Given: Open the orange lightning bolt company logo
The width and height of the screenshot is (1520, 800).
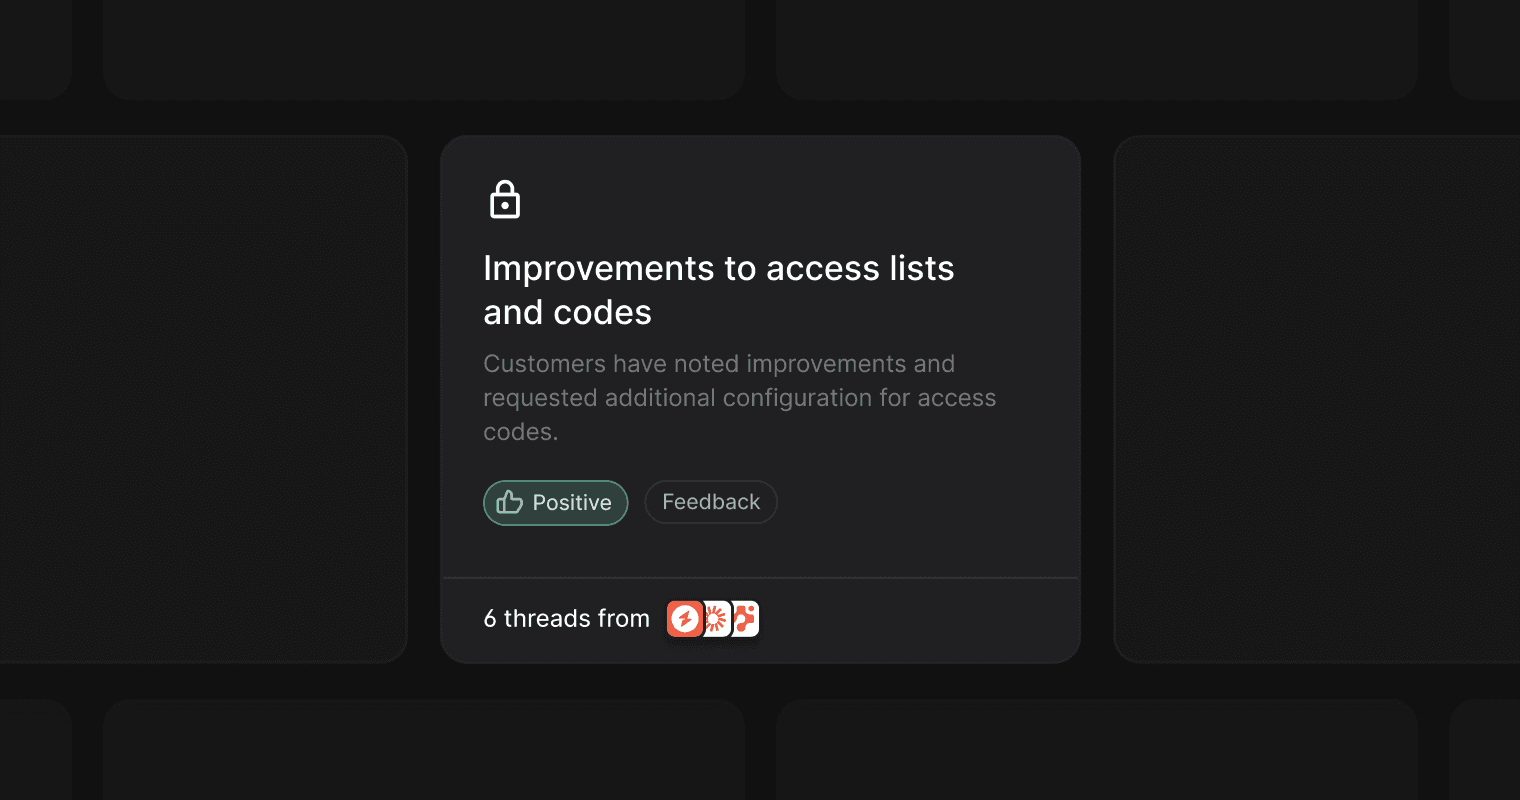Looking at the screenshot, I should (x=685, y=619).
